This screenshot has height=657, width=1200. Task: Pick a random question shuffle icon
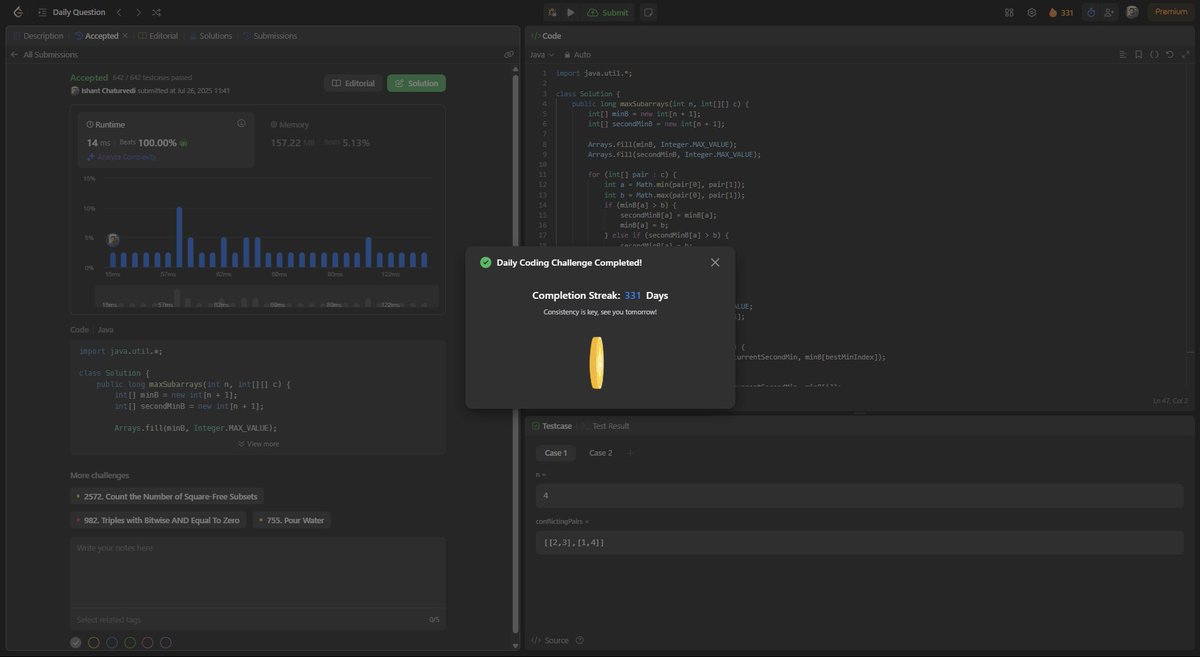157,12
